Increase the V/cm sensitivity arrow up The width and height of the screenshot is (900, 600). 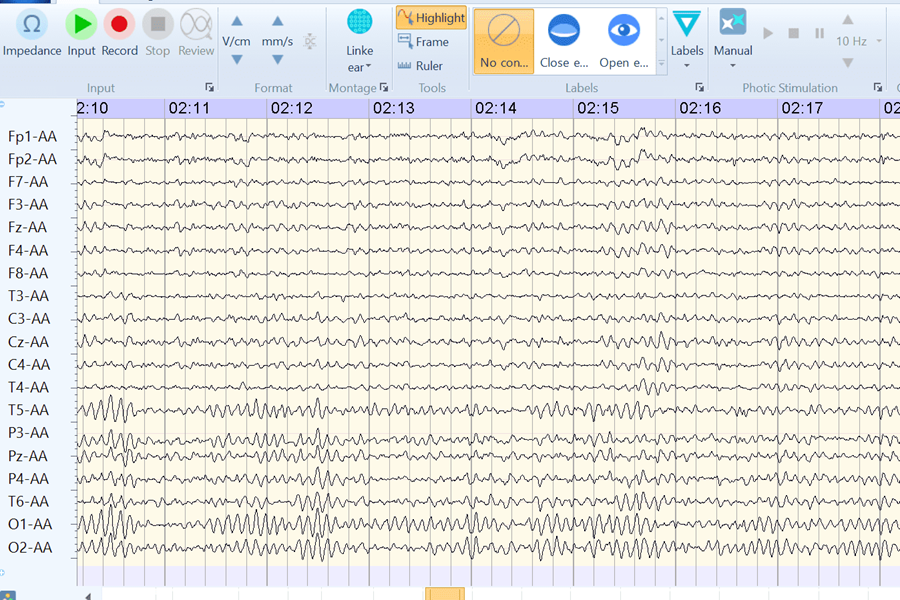236,22
